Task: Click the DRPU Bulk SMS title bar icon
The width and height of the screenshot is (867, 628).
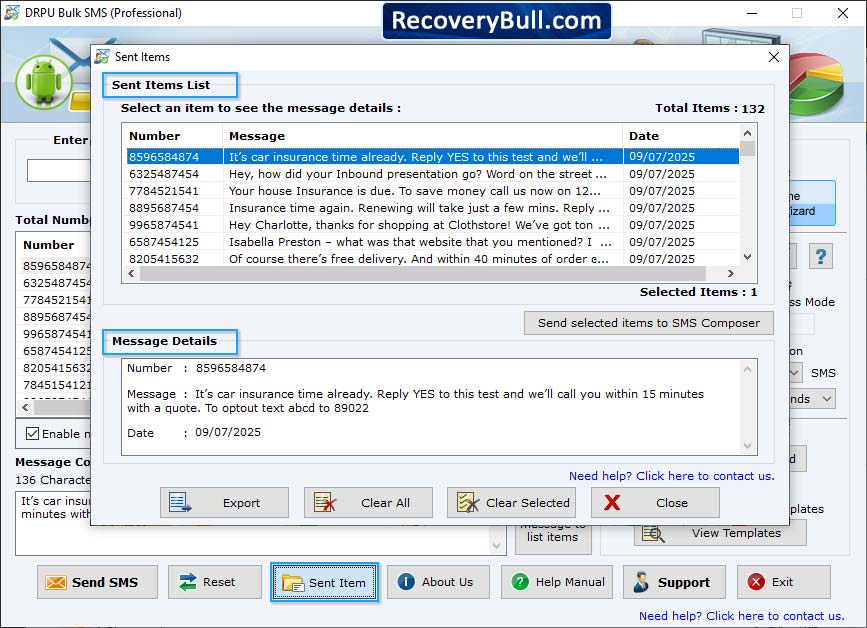Action: [x=12, y=12]
